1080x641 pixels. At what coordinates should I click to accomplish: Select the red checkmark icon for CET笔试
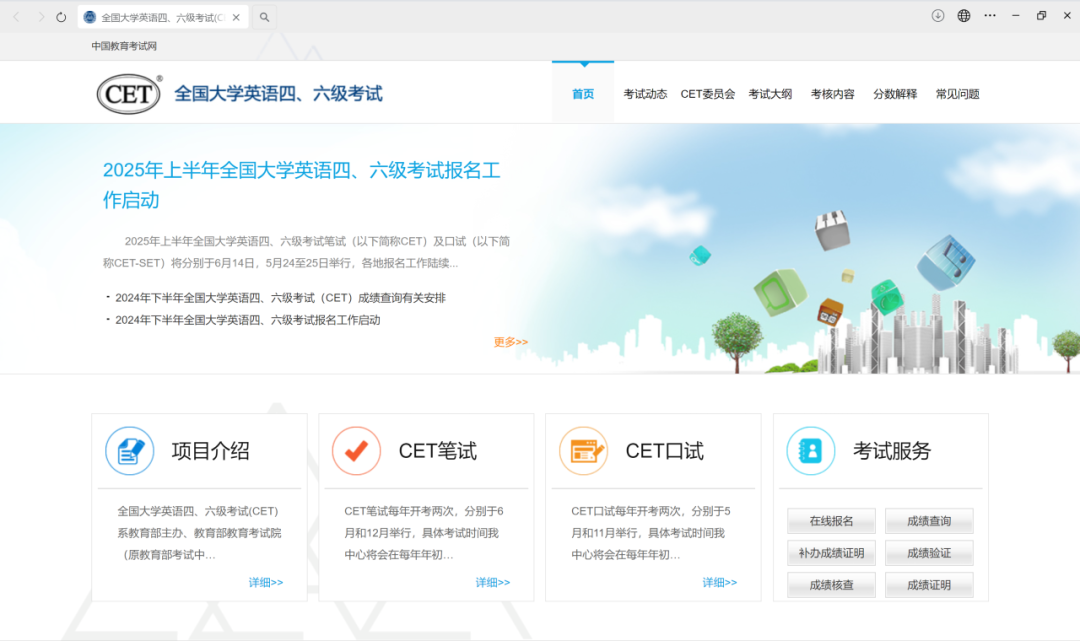tap(356, 450)
